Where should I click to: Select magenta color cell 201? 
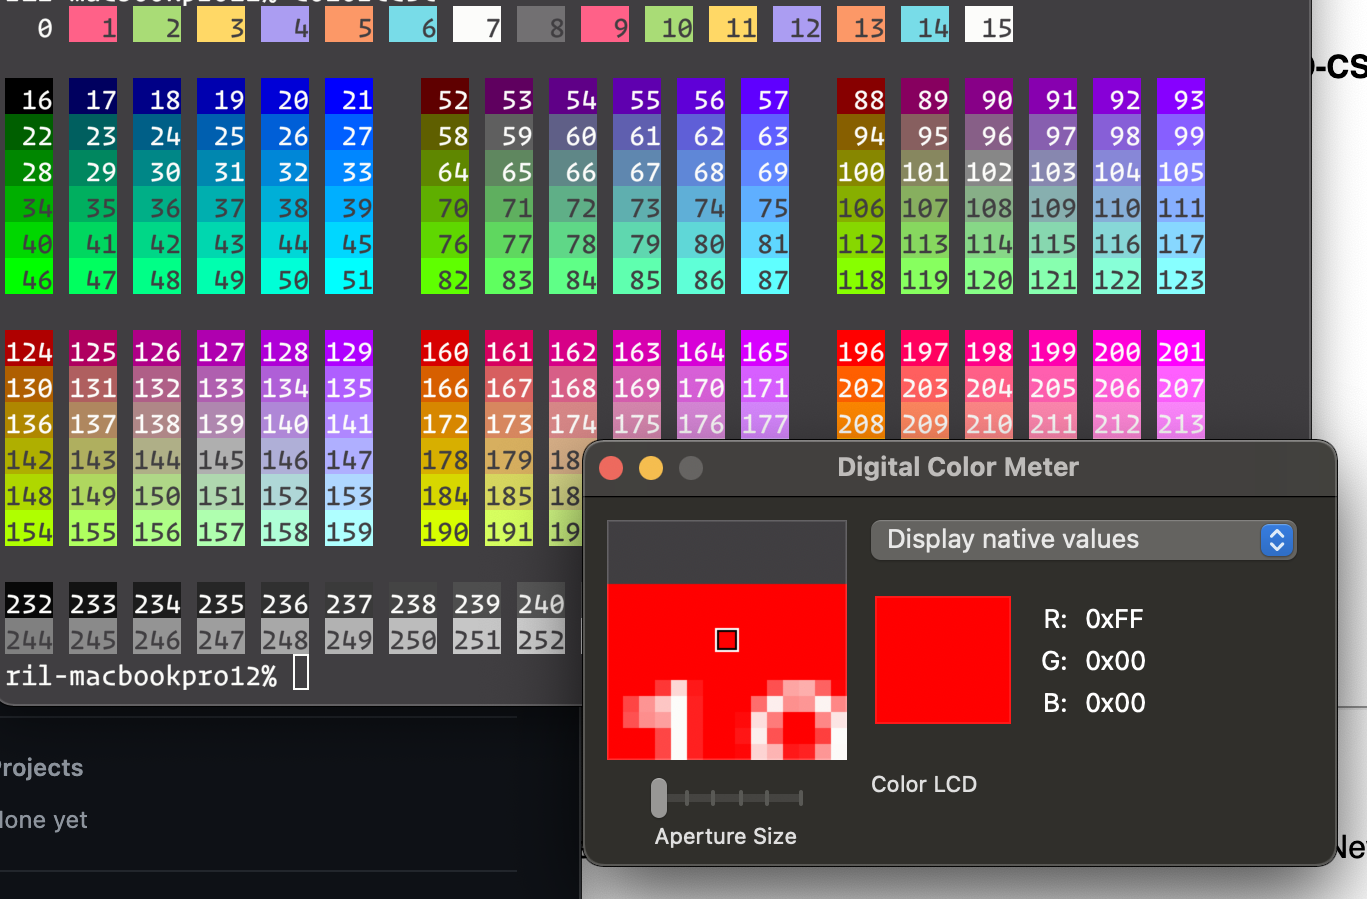tap(1181, 352)
